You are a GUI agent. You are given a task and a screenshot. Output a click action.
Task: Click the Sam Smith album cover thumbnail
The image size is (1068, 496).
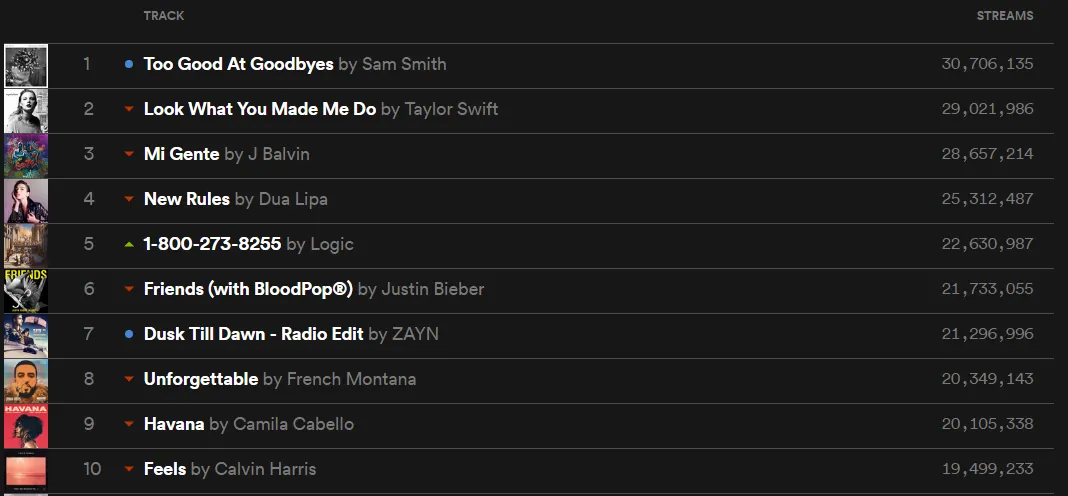click(x=26, y=66)
